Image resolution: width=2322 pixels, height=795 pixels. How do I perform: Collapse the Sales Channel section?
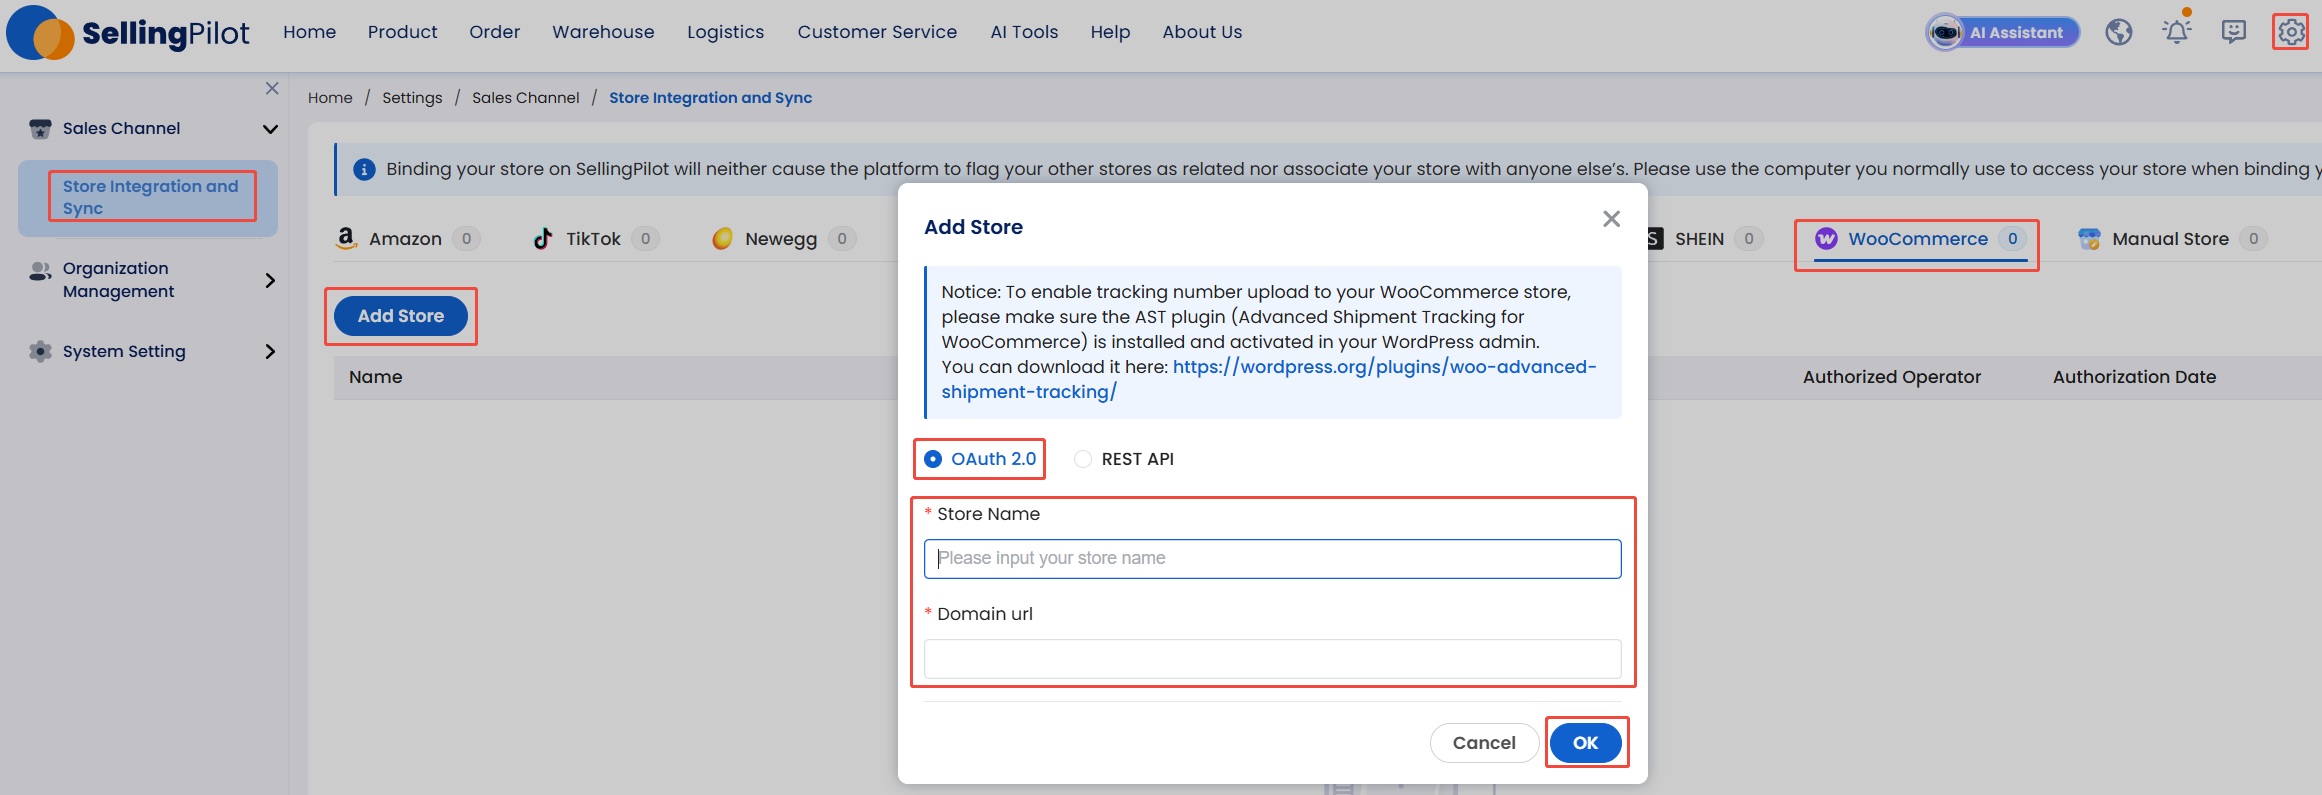pos(270,129)
